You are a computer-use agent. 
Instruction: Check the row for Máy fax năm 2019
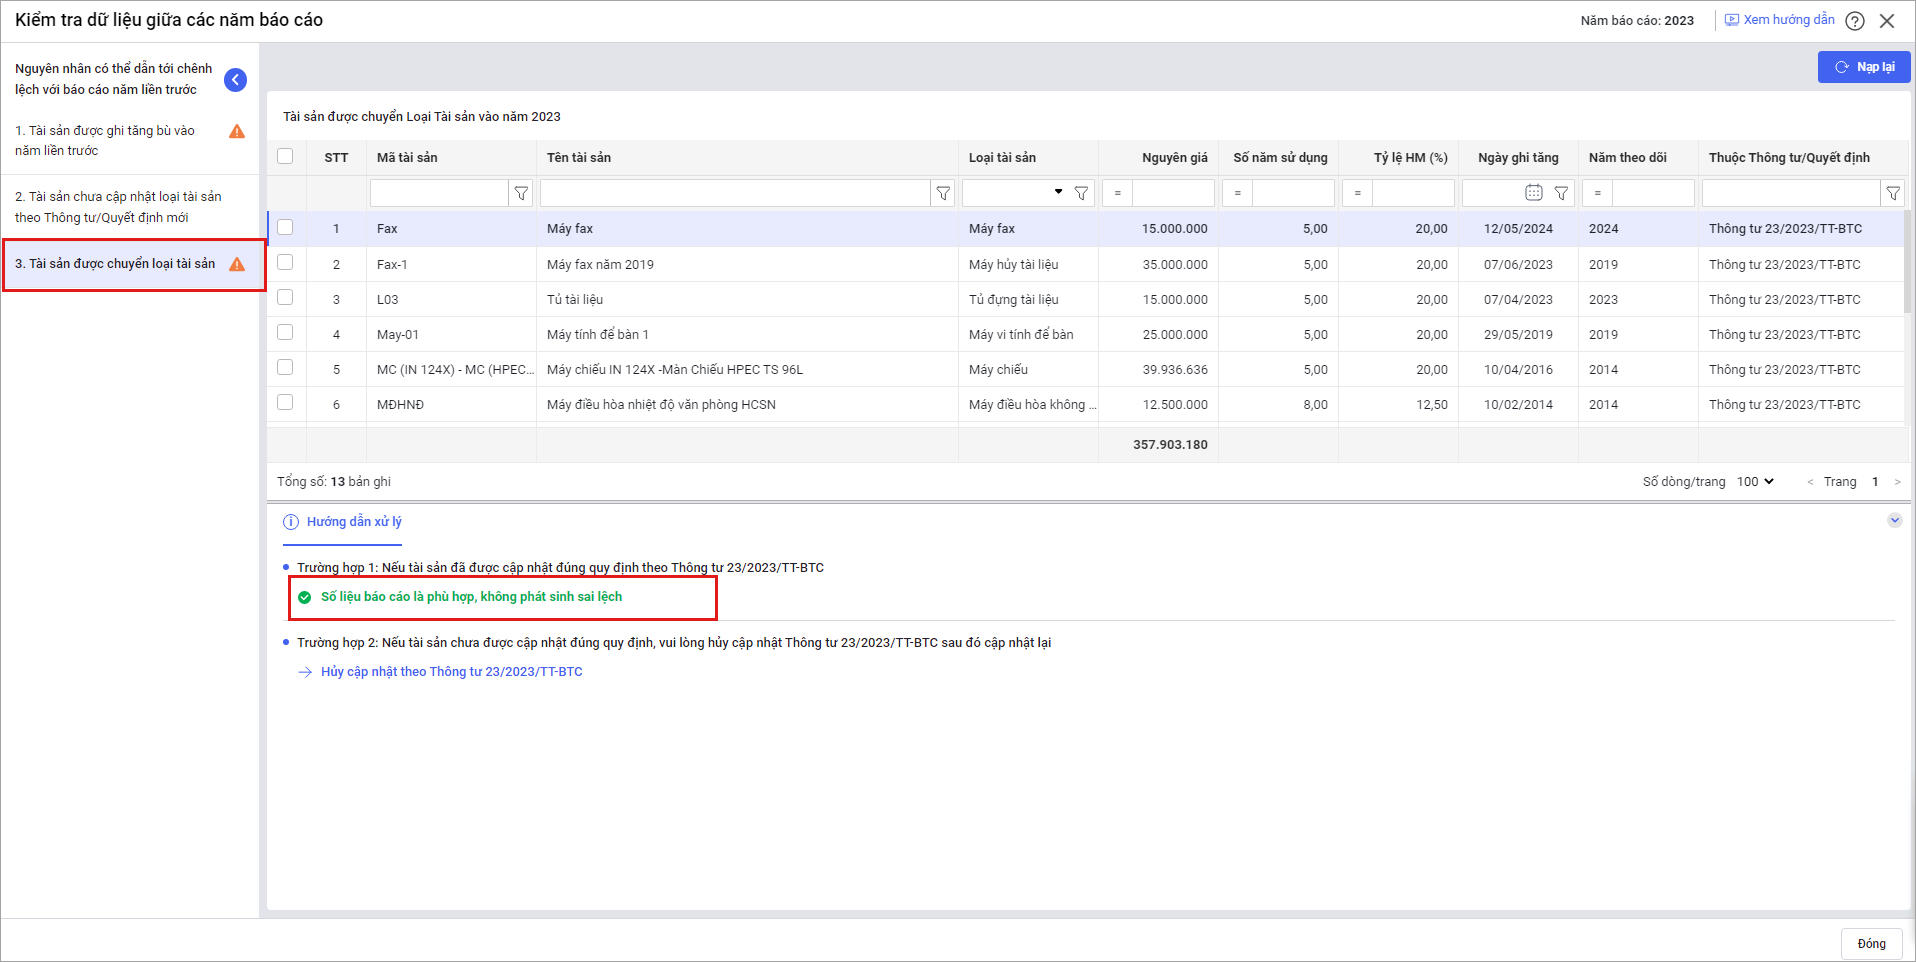click(286, 263)
